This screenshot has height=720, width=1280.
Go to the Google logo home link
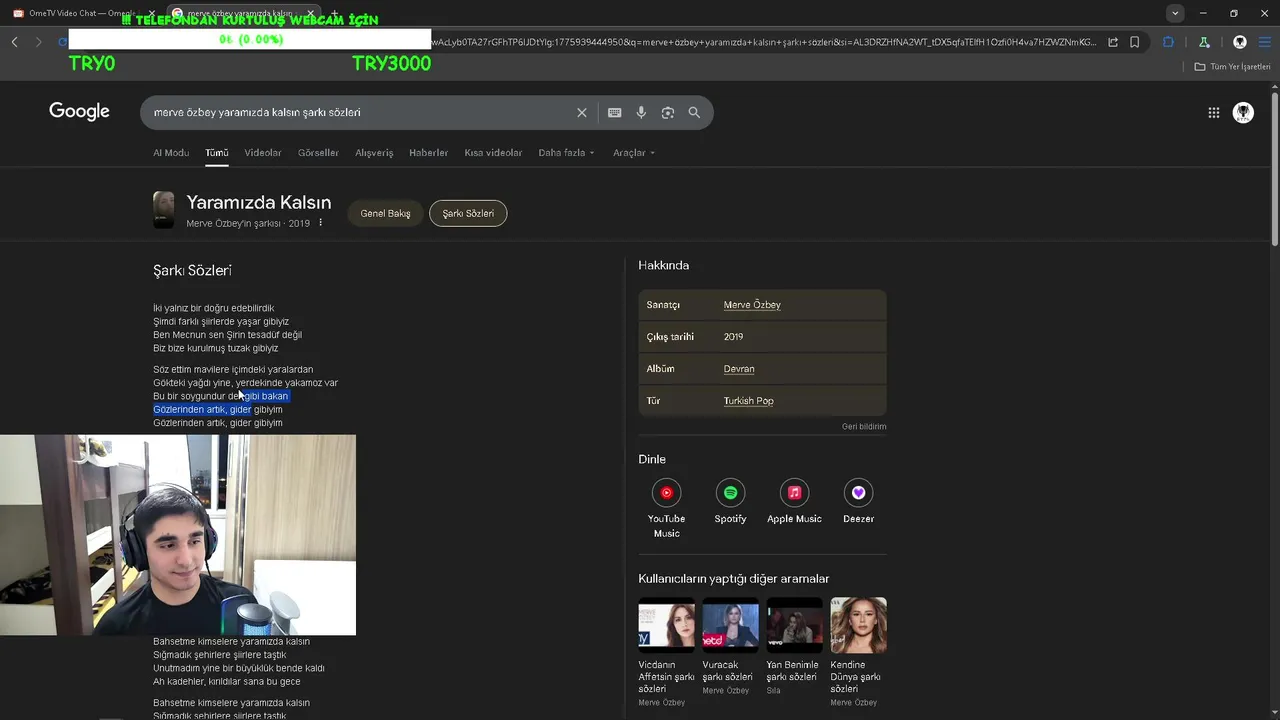(79, 111)
